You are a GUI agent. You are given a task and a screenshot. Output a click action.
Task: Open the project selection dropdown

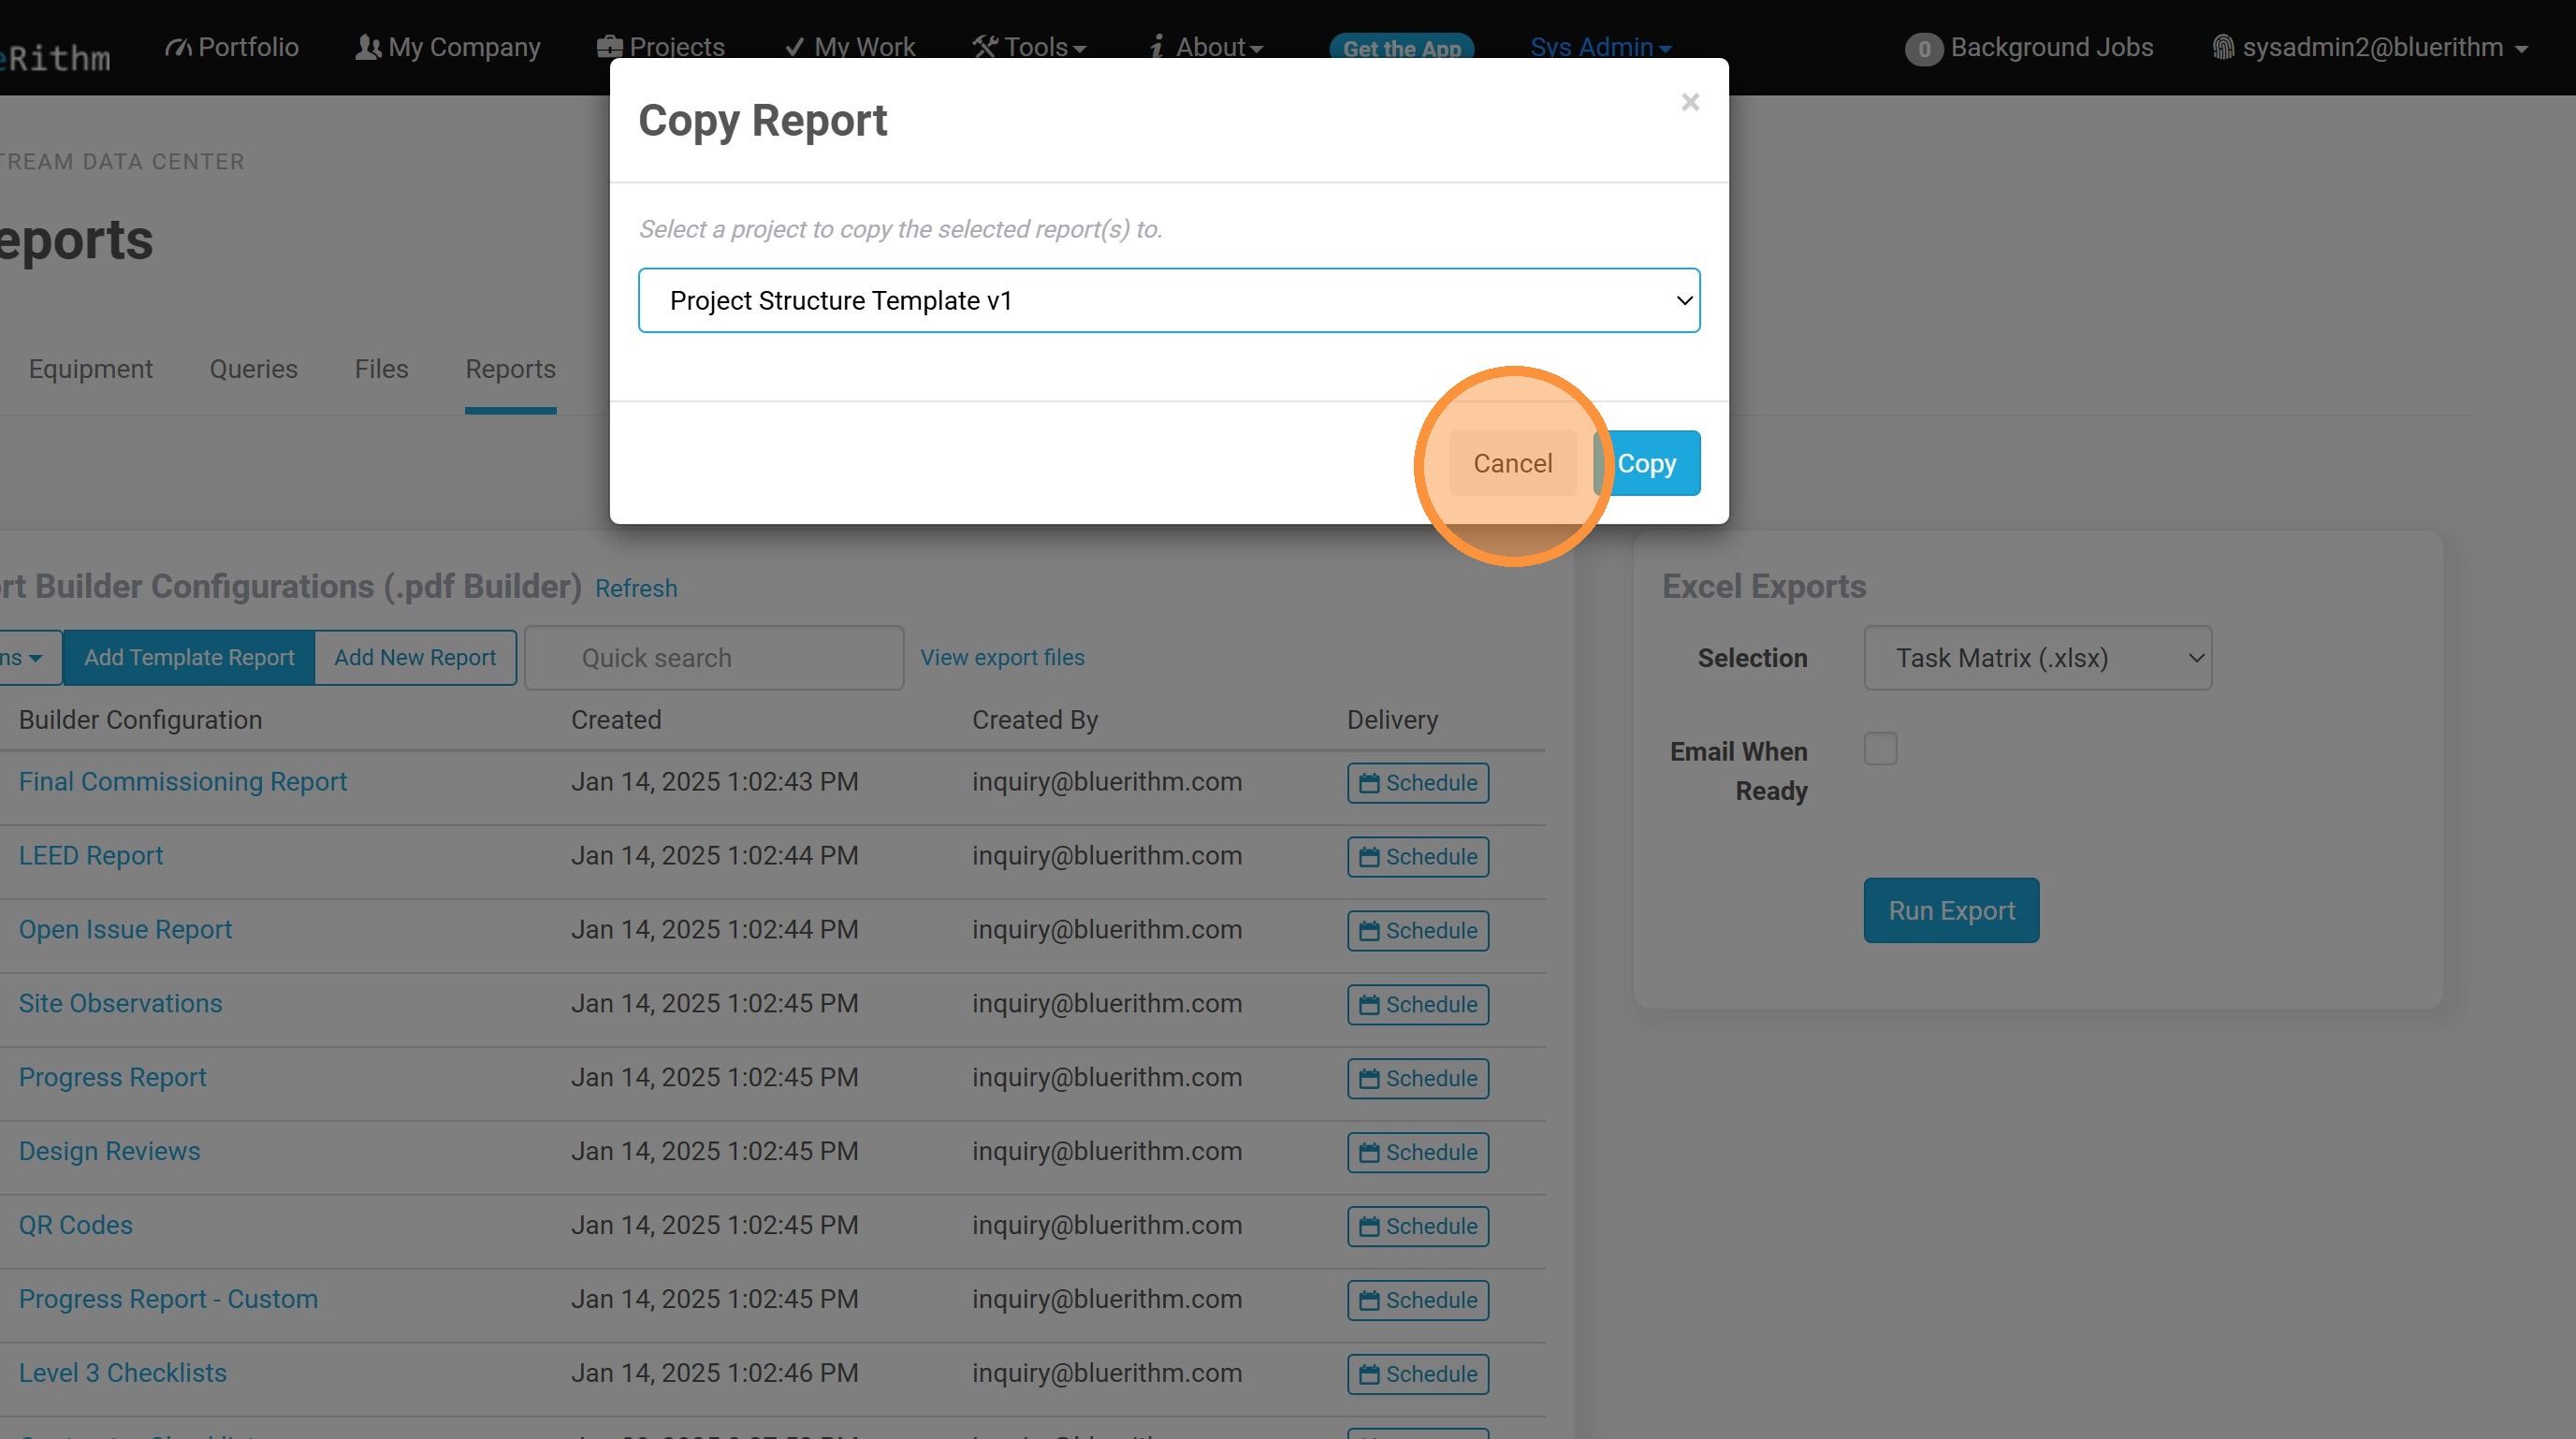tap(1168, 300)
